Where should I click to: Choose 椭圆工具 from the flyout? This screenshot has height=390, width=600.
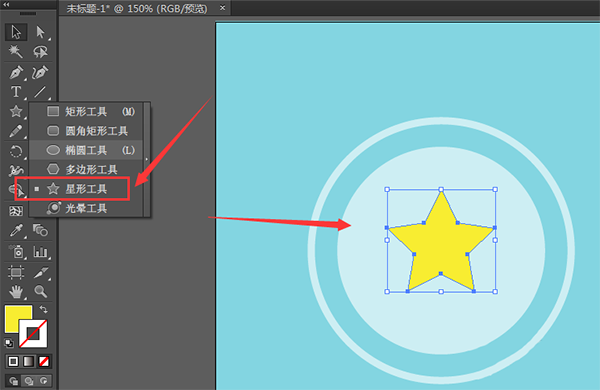[x=86, y=150]
